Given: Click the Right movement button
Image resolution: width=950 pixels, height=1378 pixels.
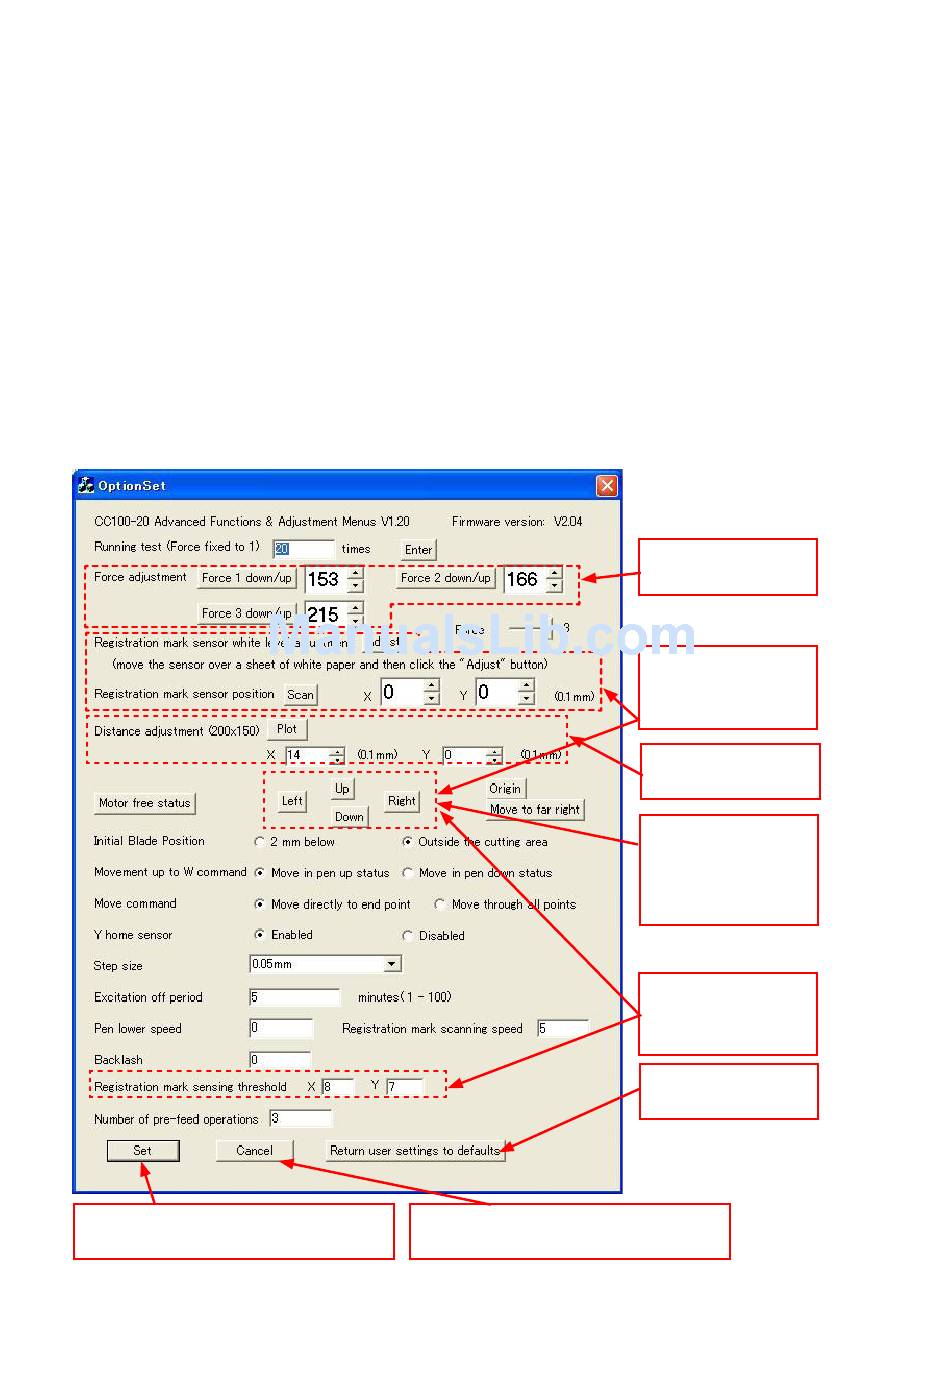Looking at the screenshot, I should click(402, 801).
